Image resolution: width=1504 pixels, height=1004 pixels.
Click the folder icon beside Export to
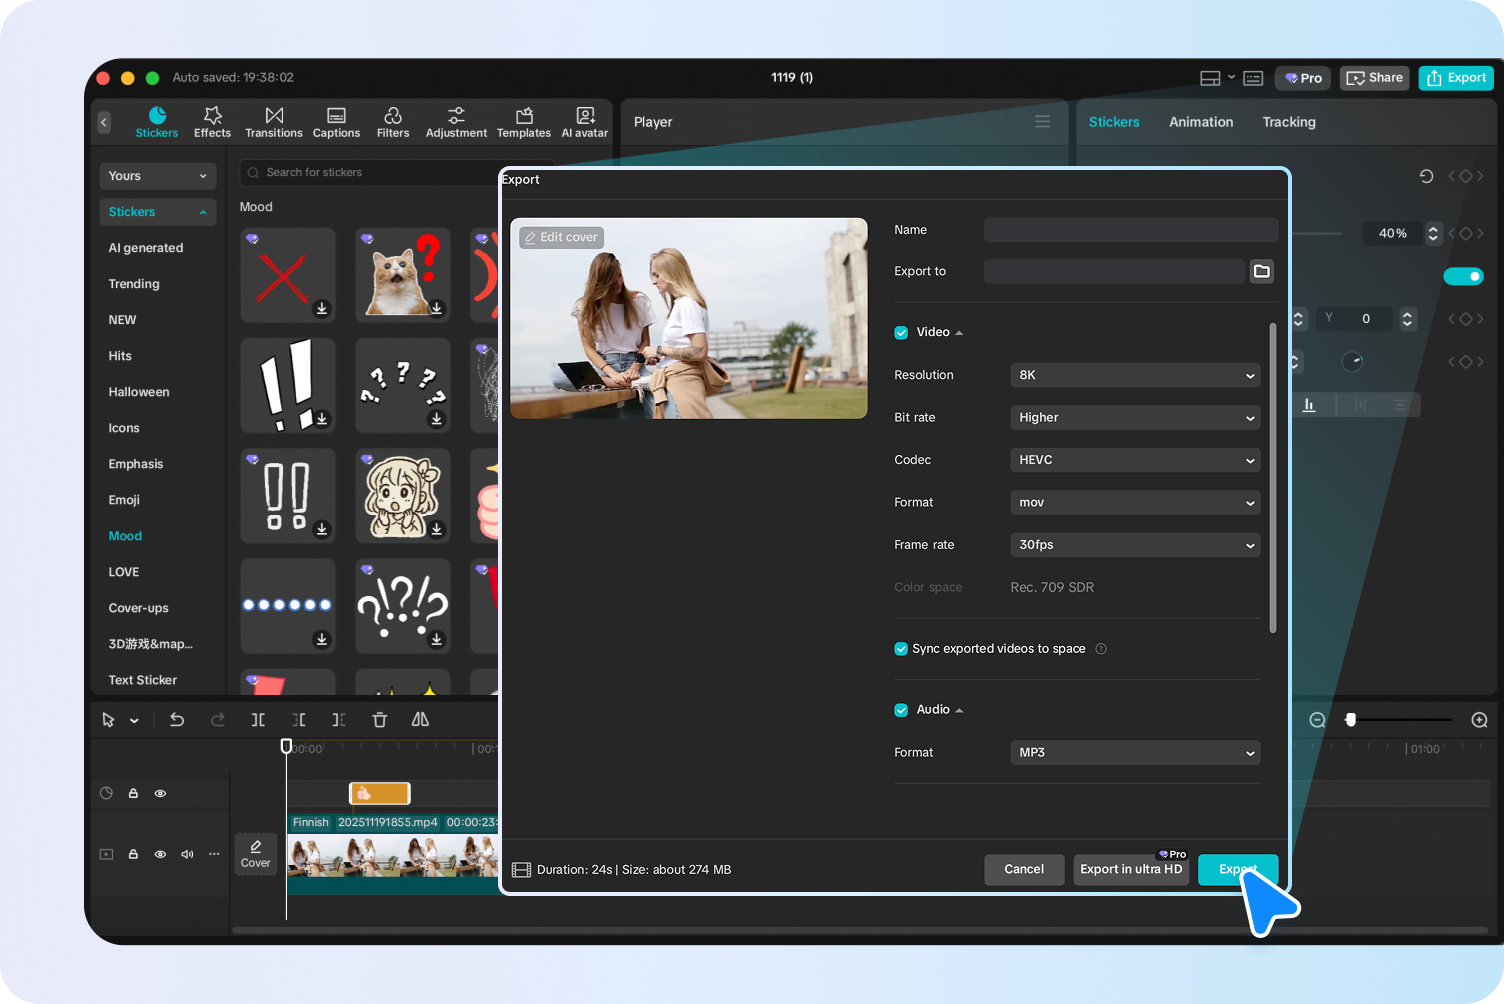1261,271
